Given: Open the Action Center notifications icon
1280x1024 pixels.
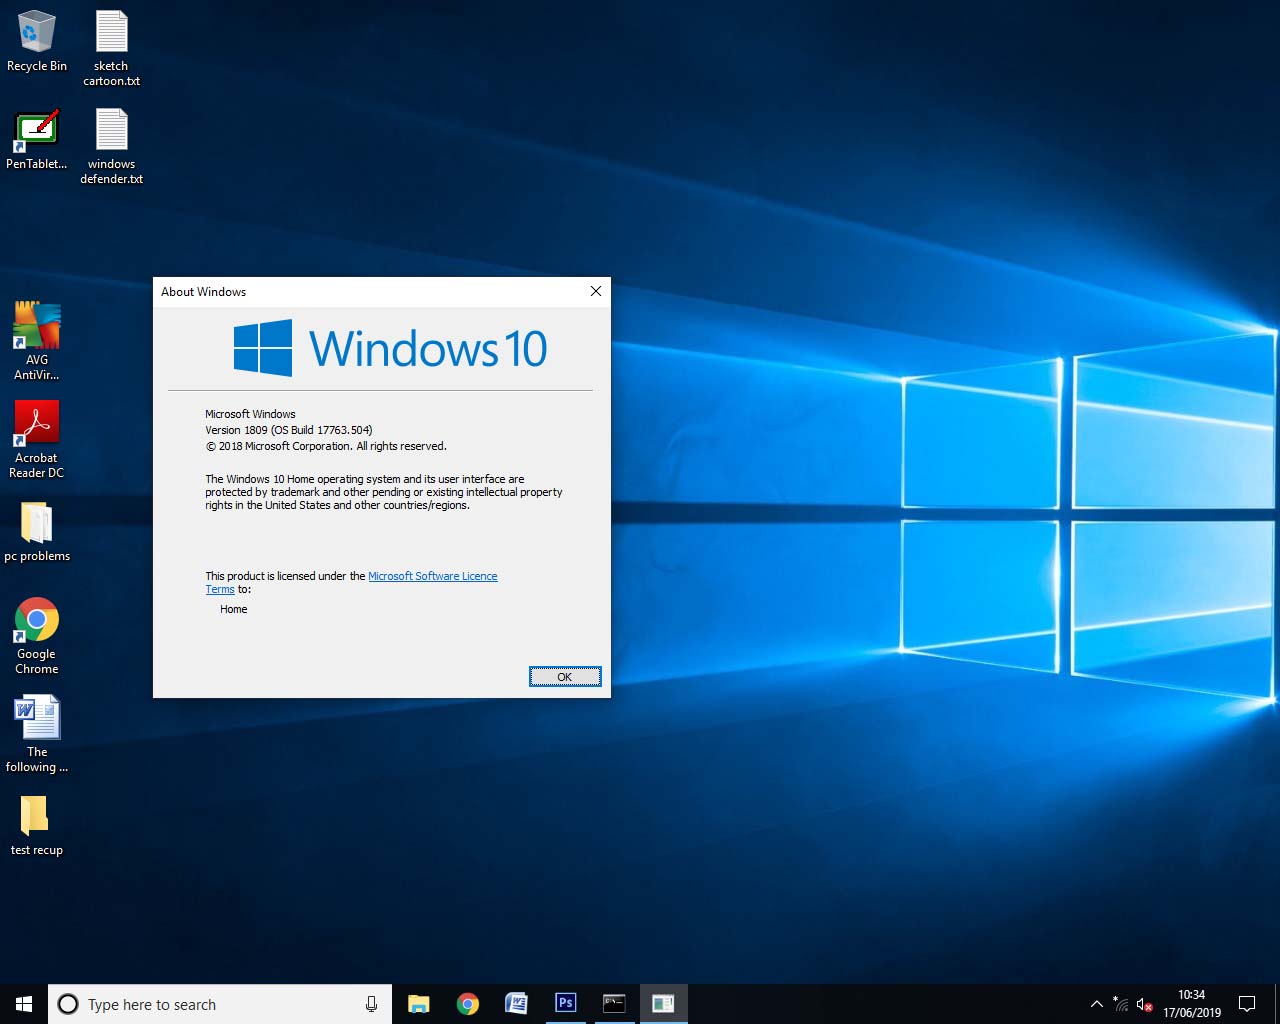Looking at the screenshot, I should click(x=1247, y=1004).
